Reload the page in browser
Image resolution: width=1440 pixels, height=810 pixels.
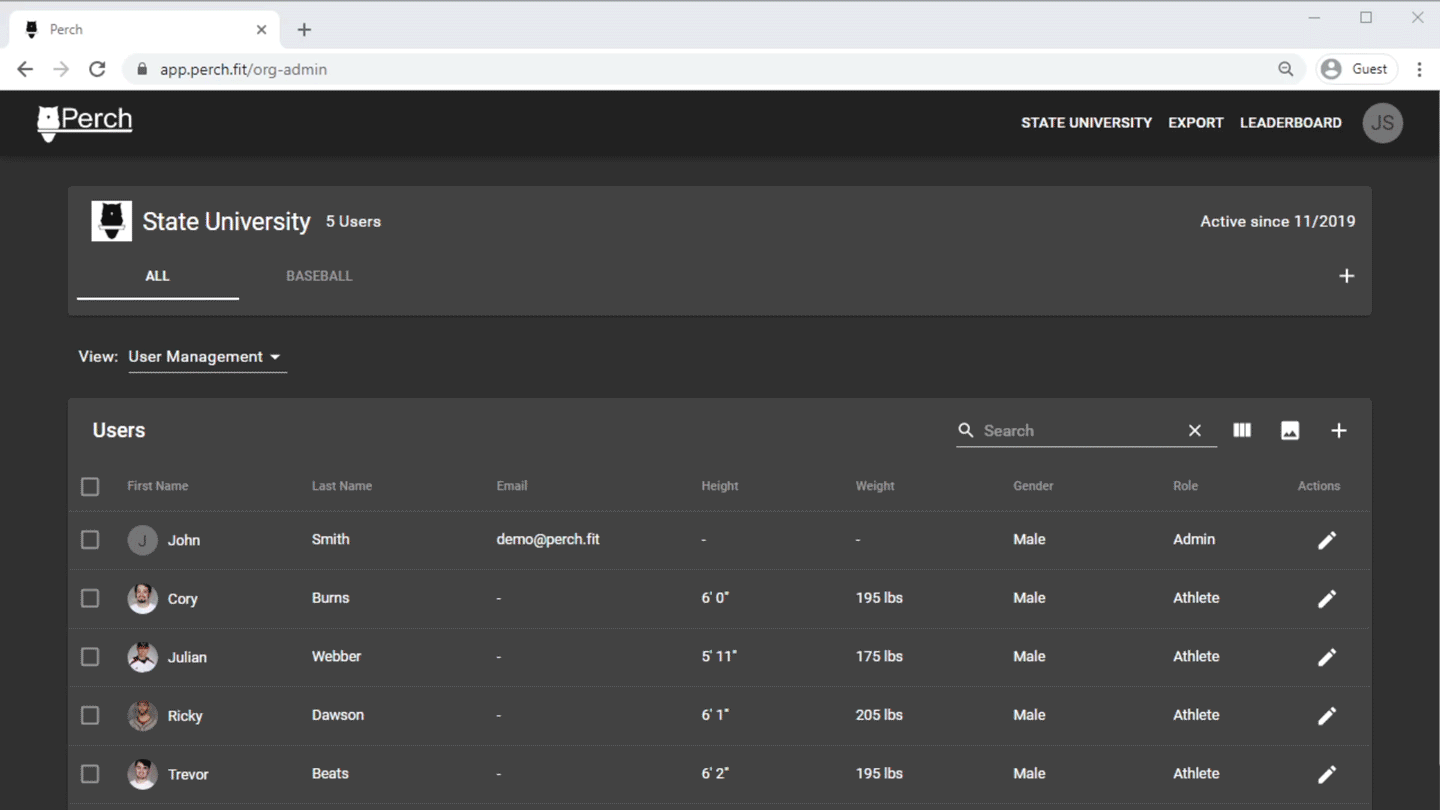[x=97, y=69]
